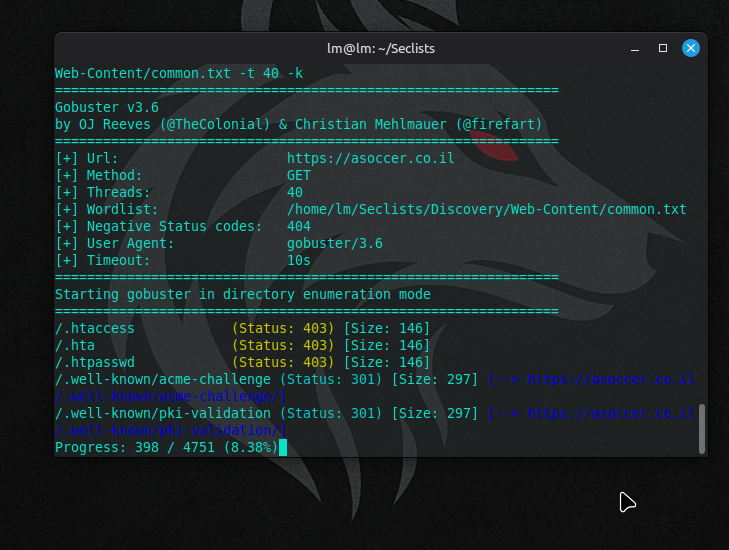The height and width of the screenshot is (550, 729).
Task: Click the wordlist path common.txt value
Action: (486, 209)
